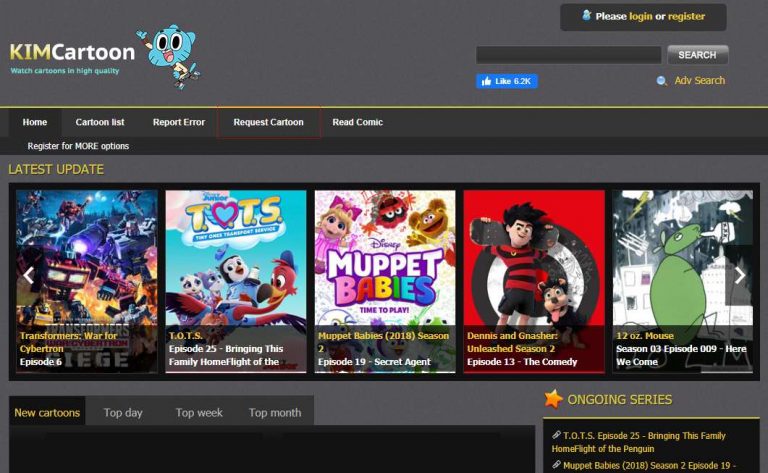
Task: Open the login link
Action: 641,16
